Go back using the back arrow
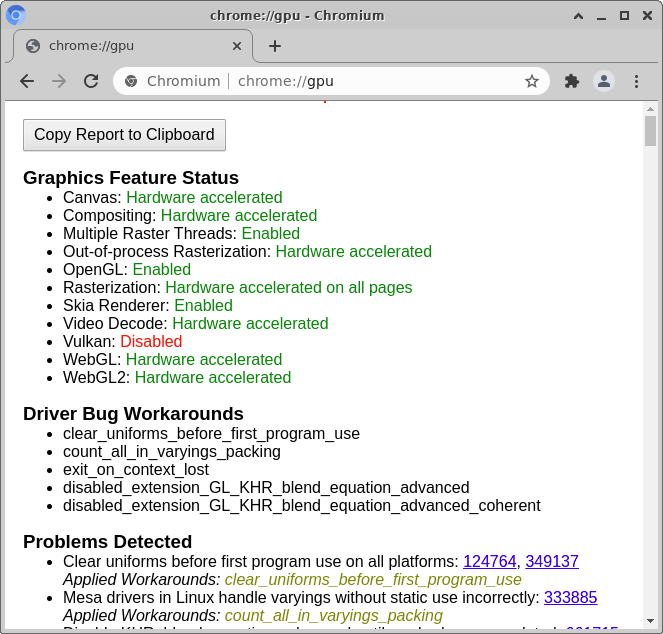The height and width of the screenshot is (634, 663). click(27, 81)
